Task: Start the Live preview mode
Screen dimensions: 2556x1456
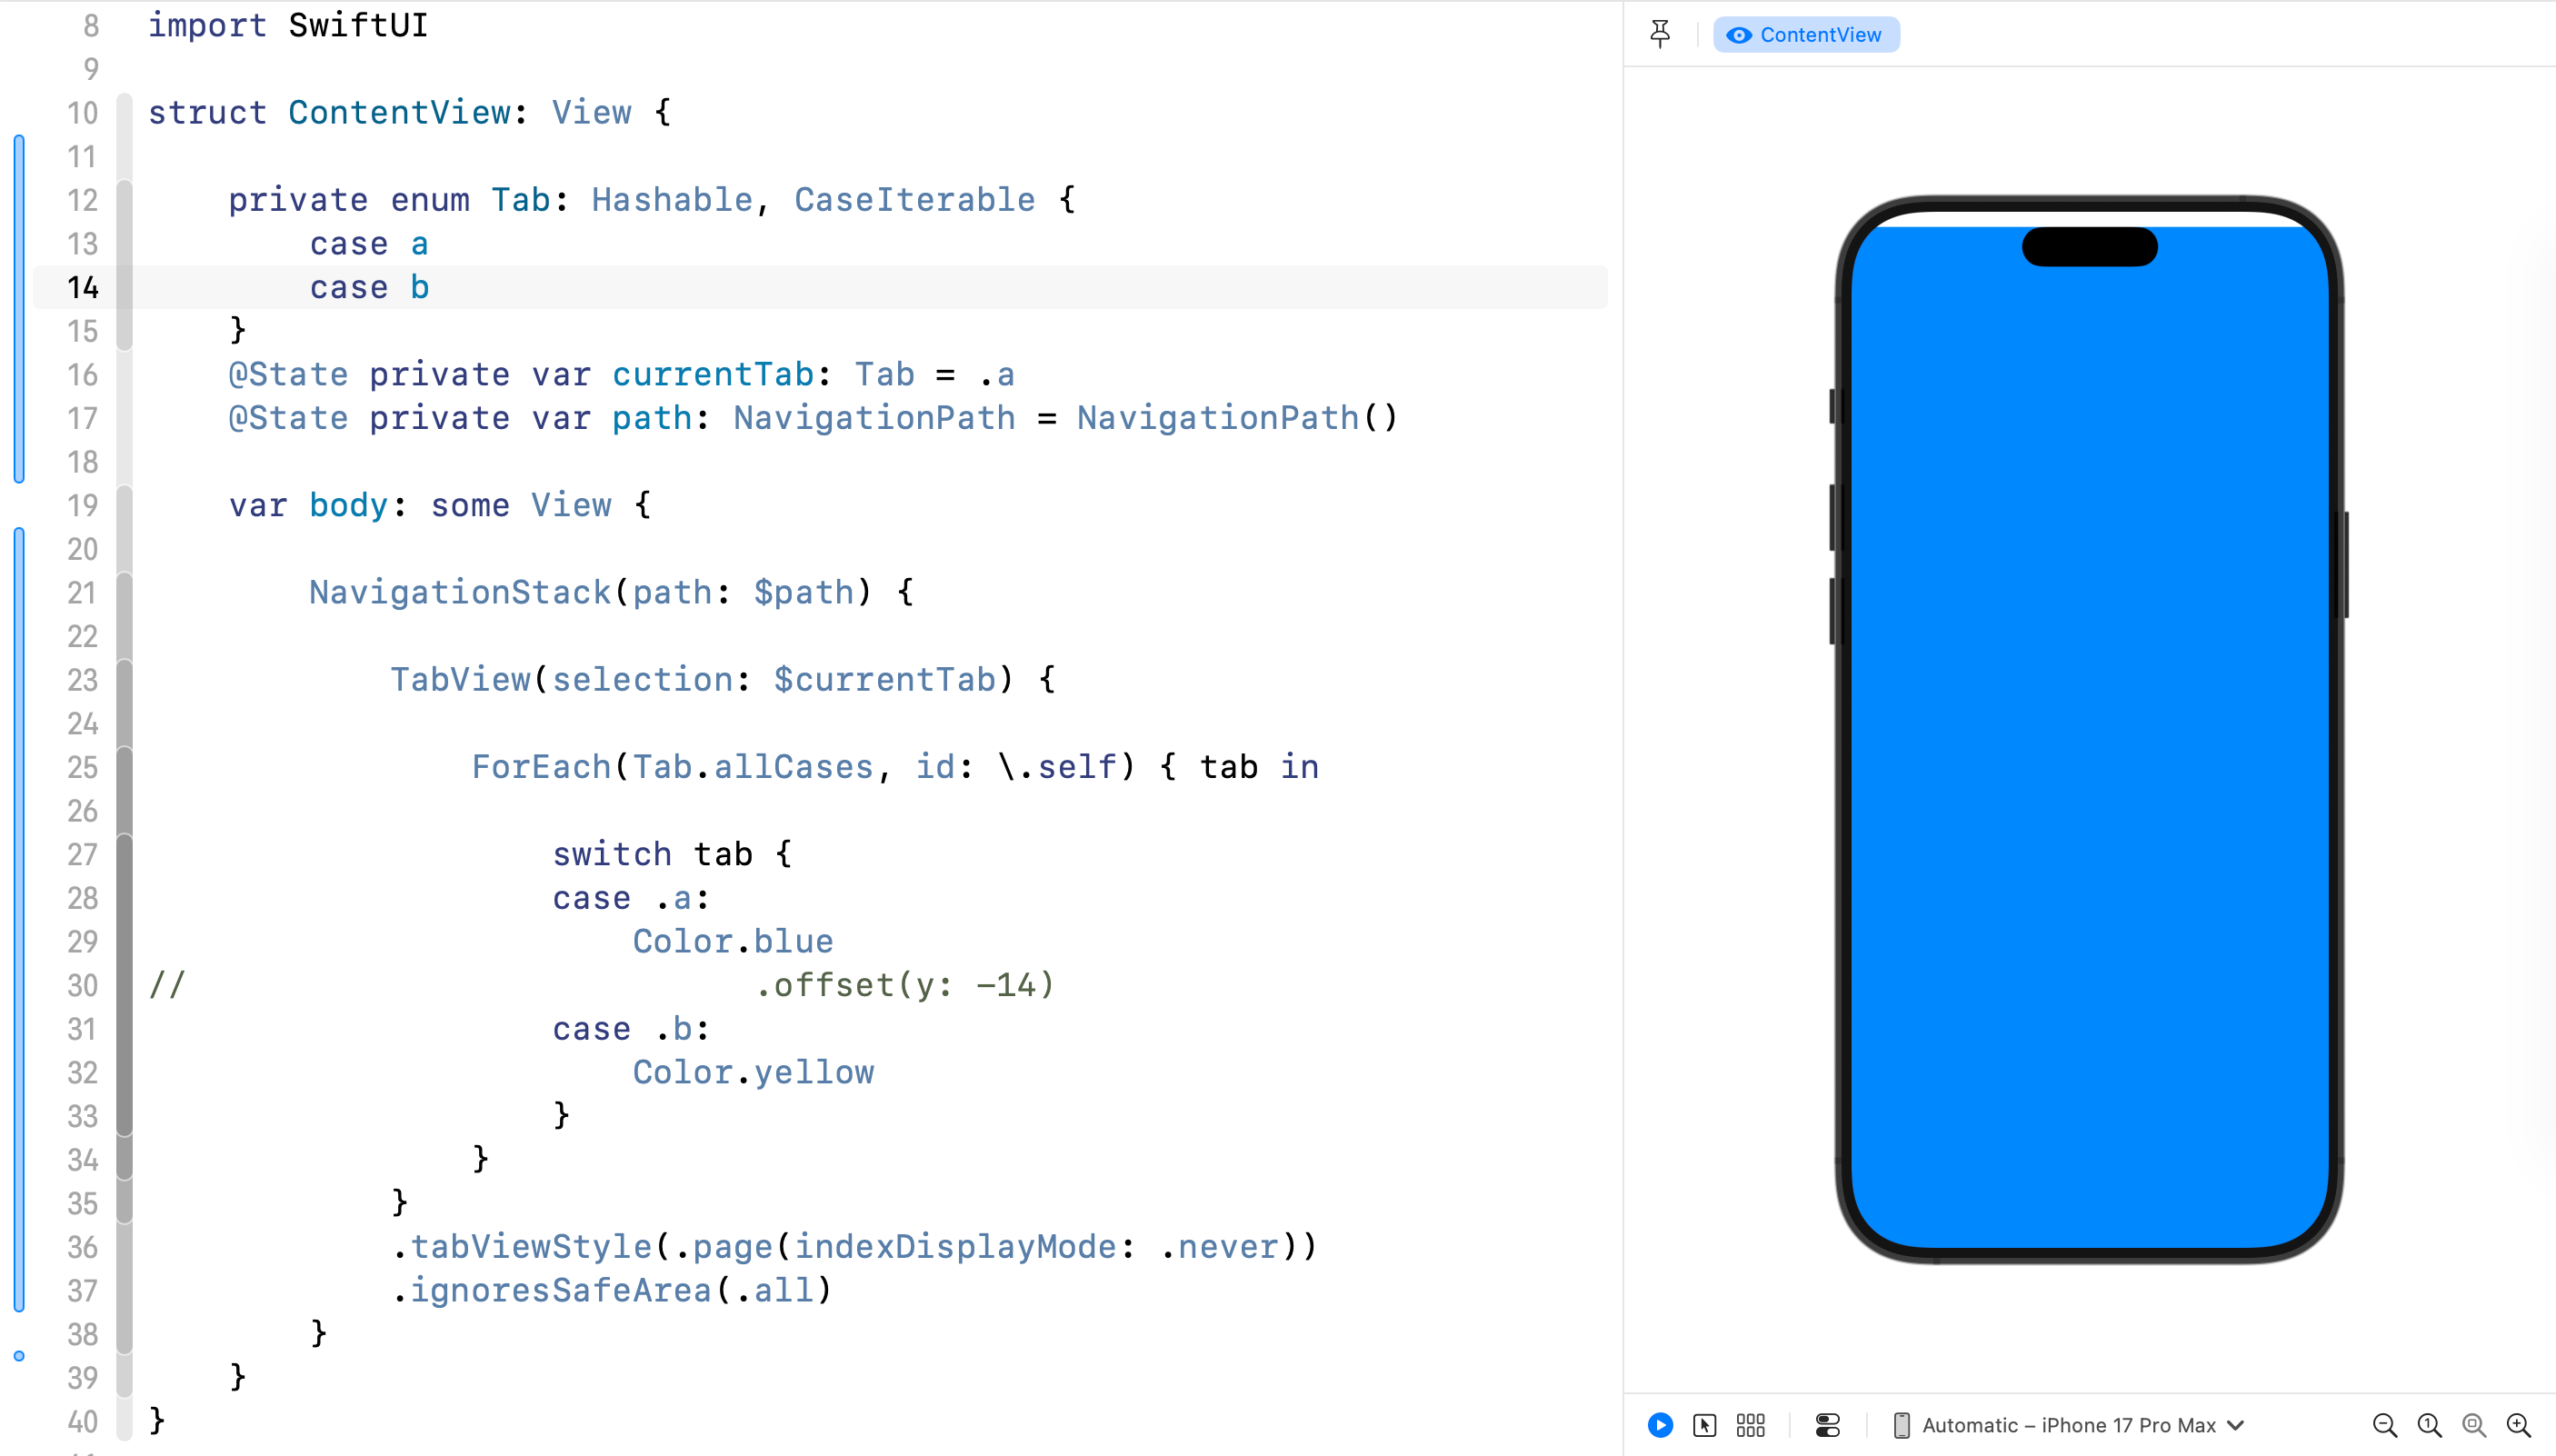Action: pyautogui.click(x=1660, y=1425)
